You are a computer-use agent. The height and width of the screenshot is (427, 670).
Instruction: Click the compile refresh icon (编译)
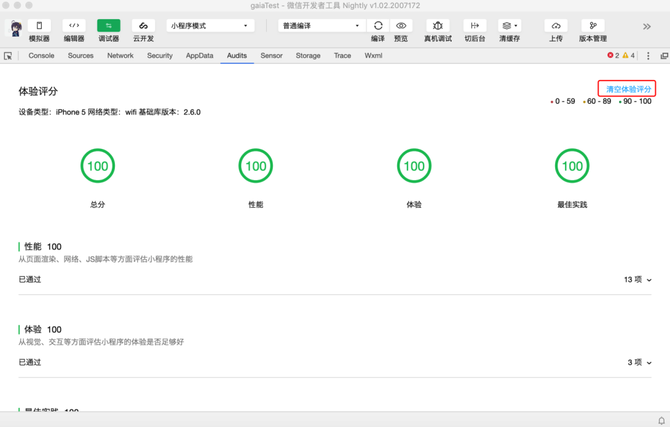pos(378,26)
